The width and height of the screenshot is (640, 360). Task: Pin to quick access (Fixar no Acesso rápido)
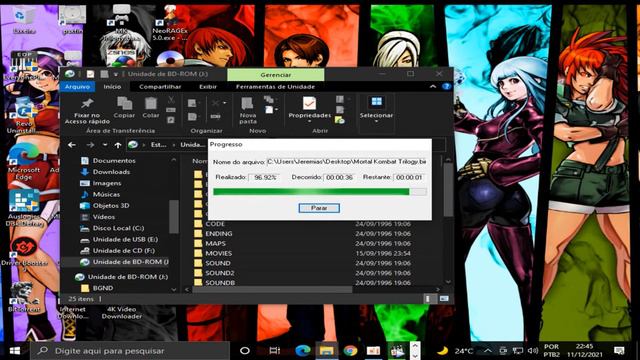87,111
